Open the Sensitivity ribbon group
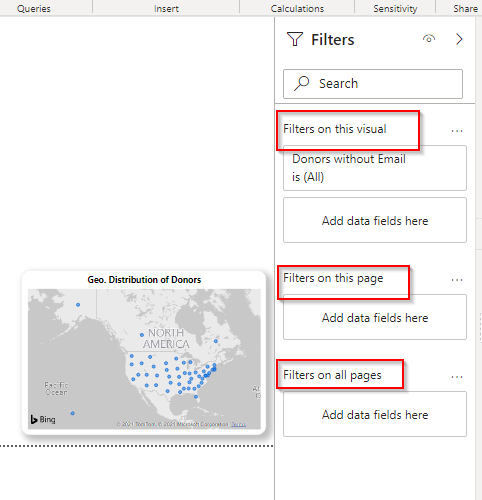The image size is (482, 500). (395, 9)
